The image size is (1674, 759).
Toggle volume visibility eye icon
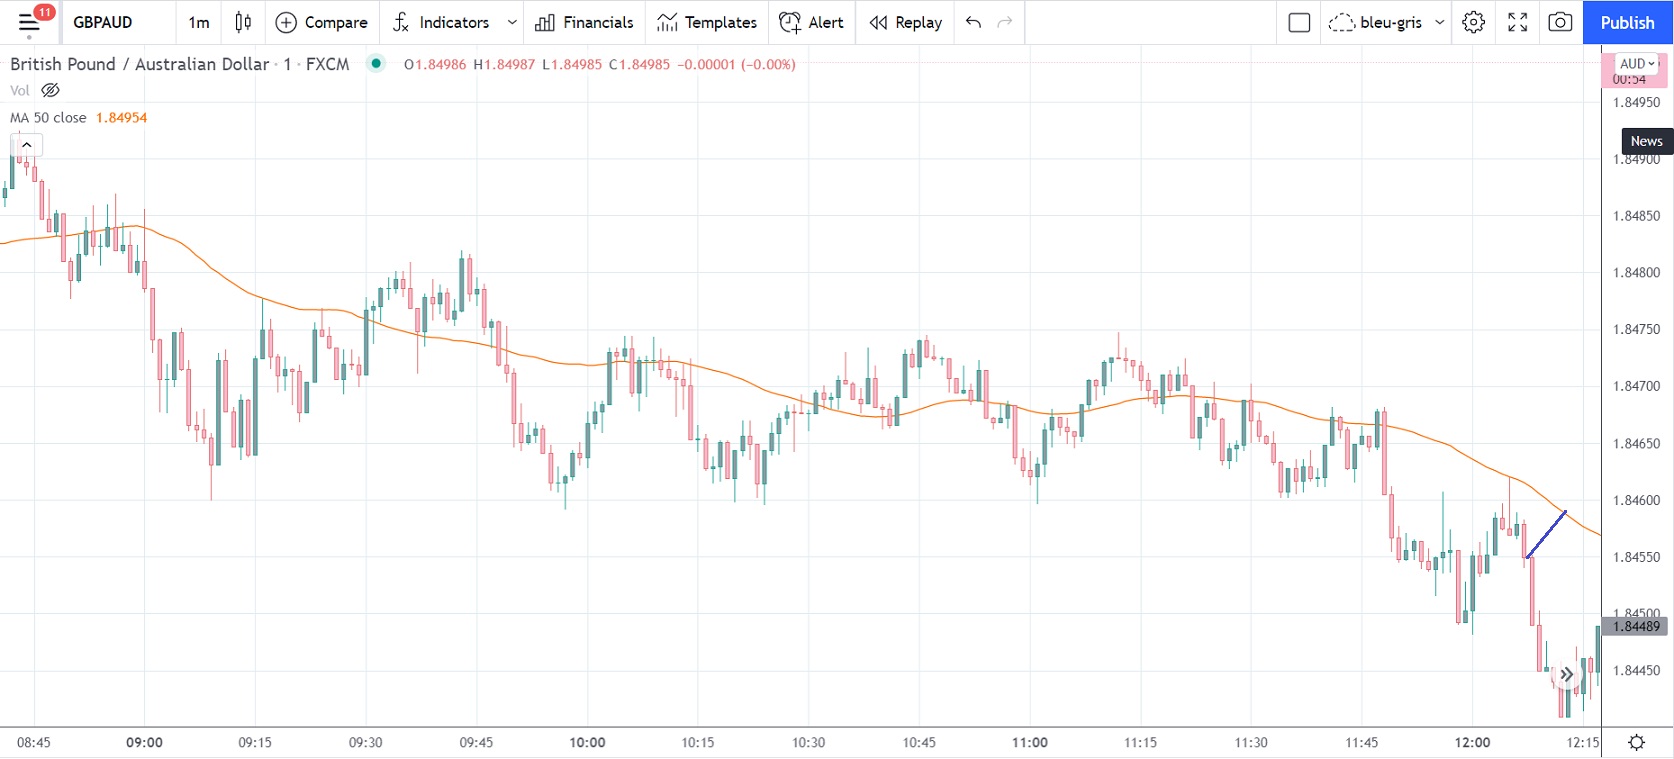pos(50,90)
